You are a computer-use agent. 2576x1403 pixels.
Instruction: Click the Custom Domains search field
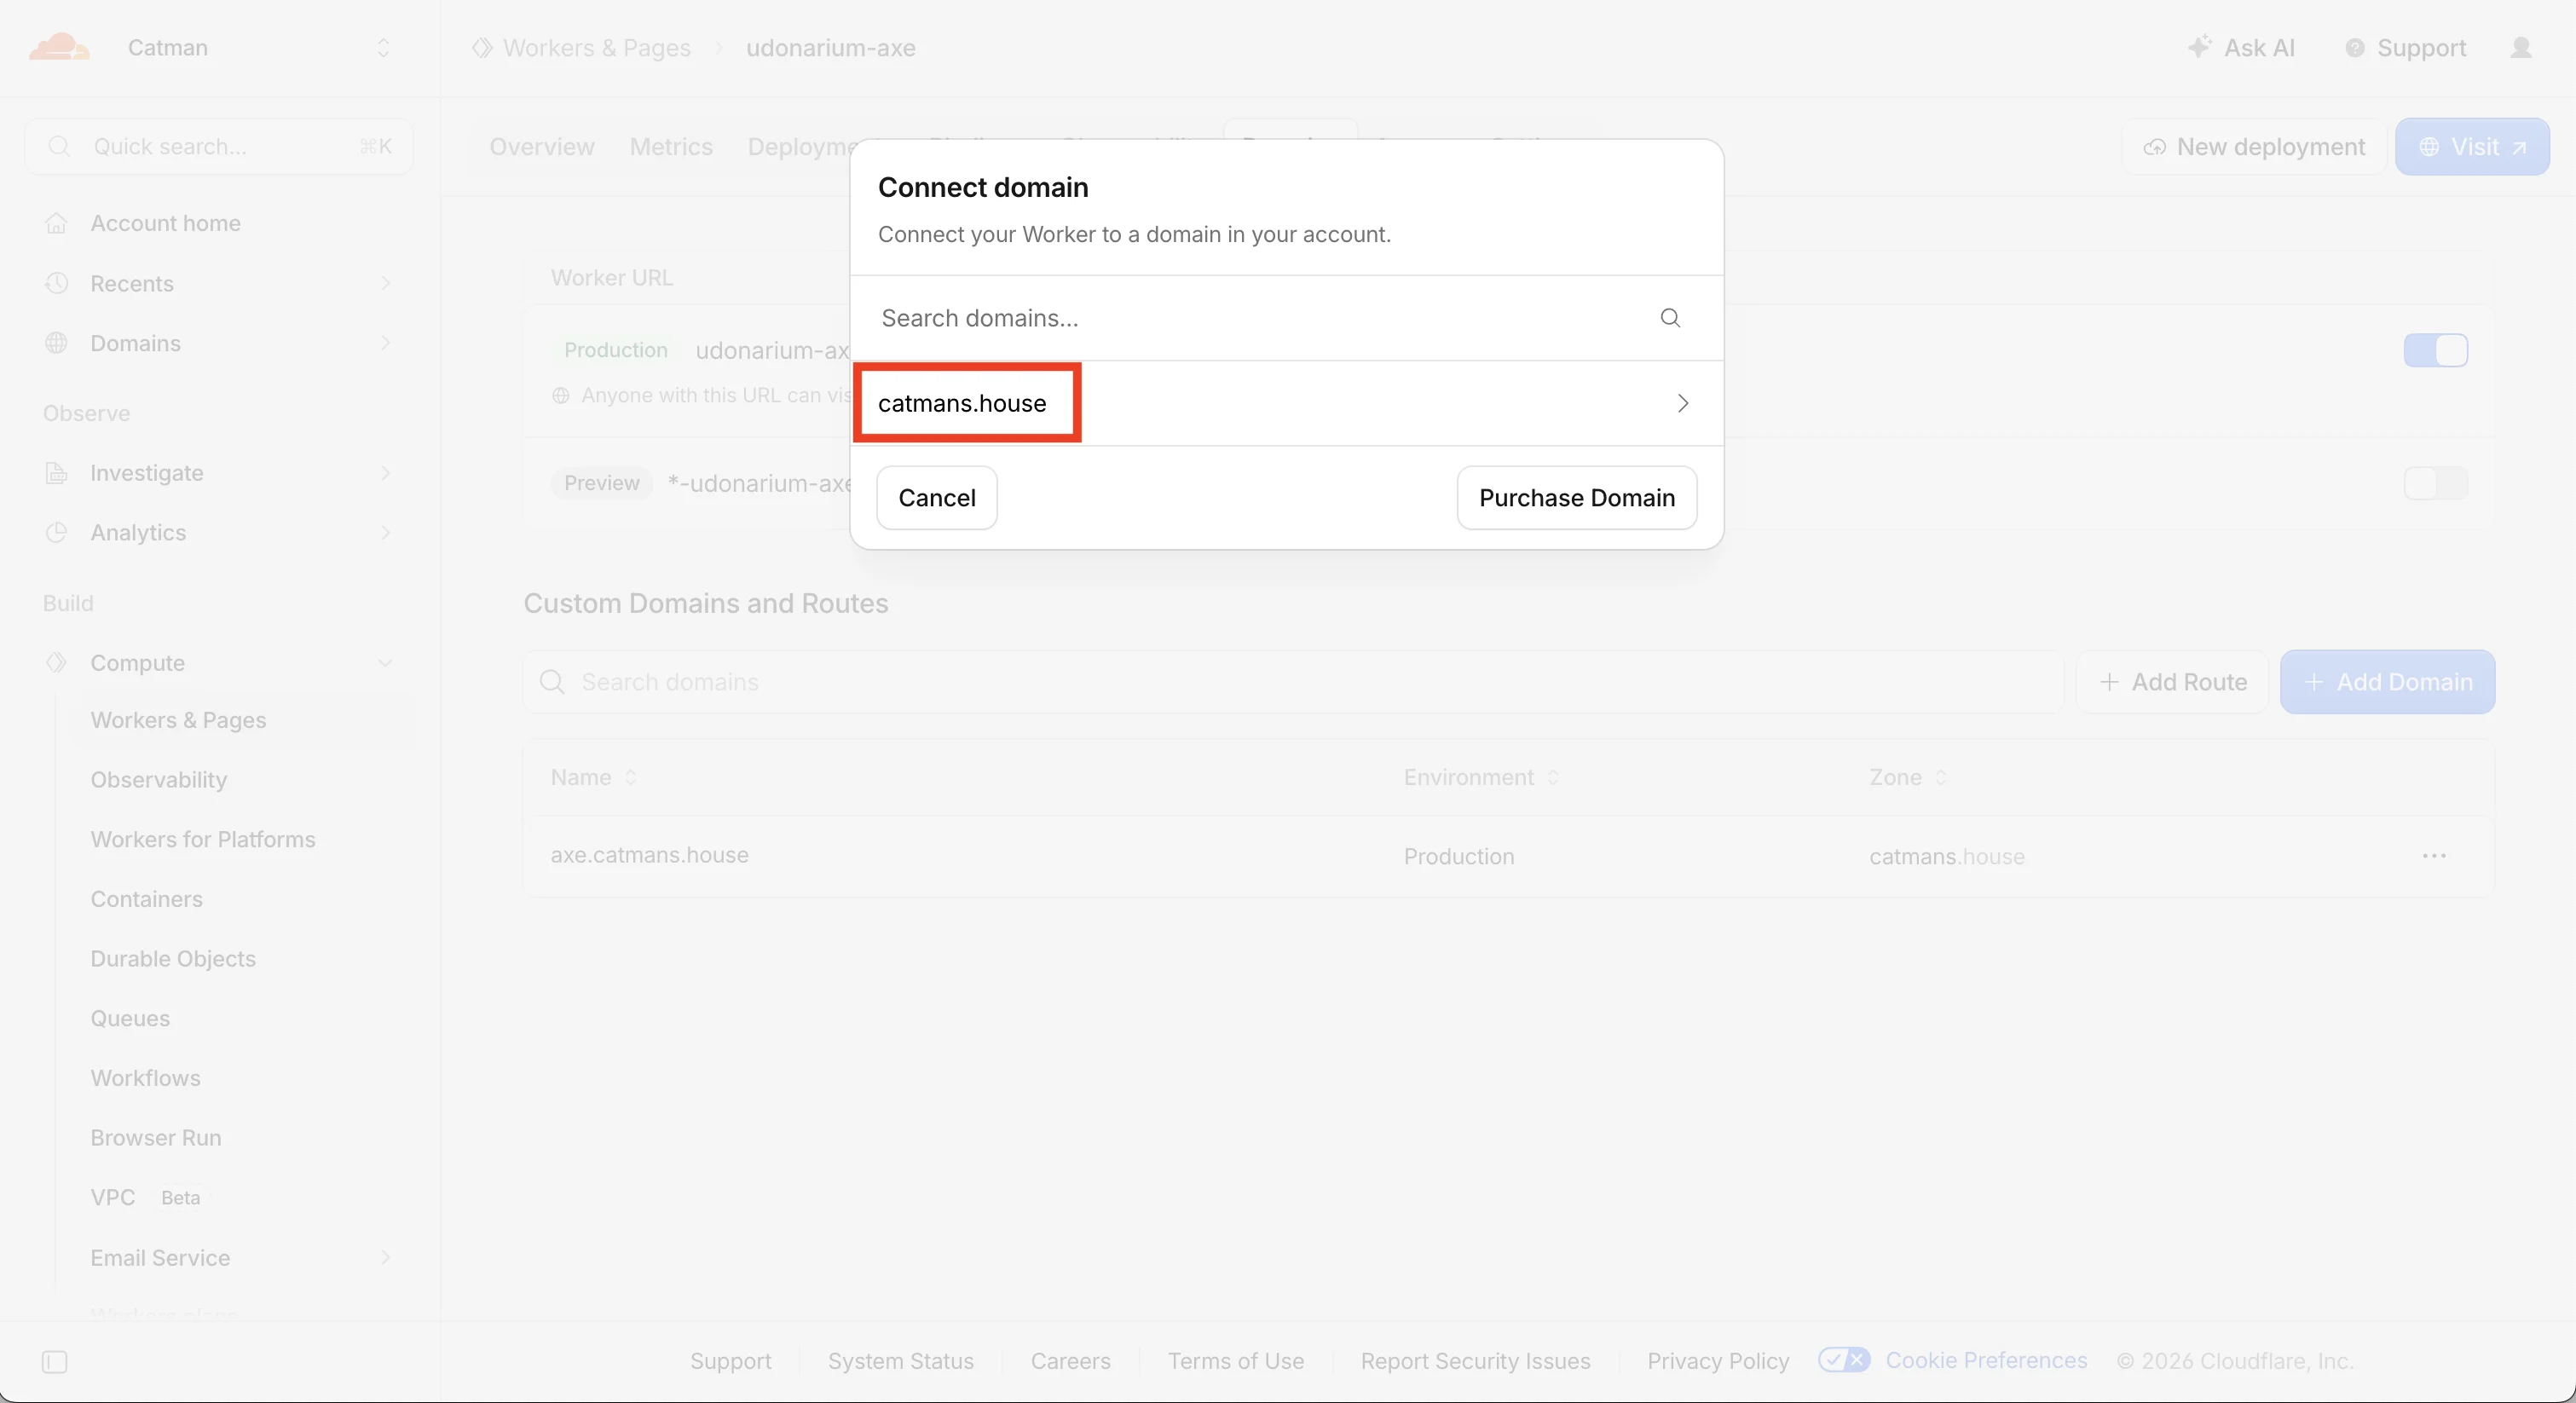point(1293,682)
